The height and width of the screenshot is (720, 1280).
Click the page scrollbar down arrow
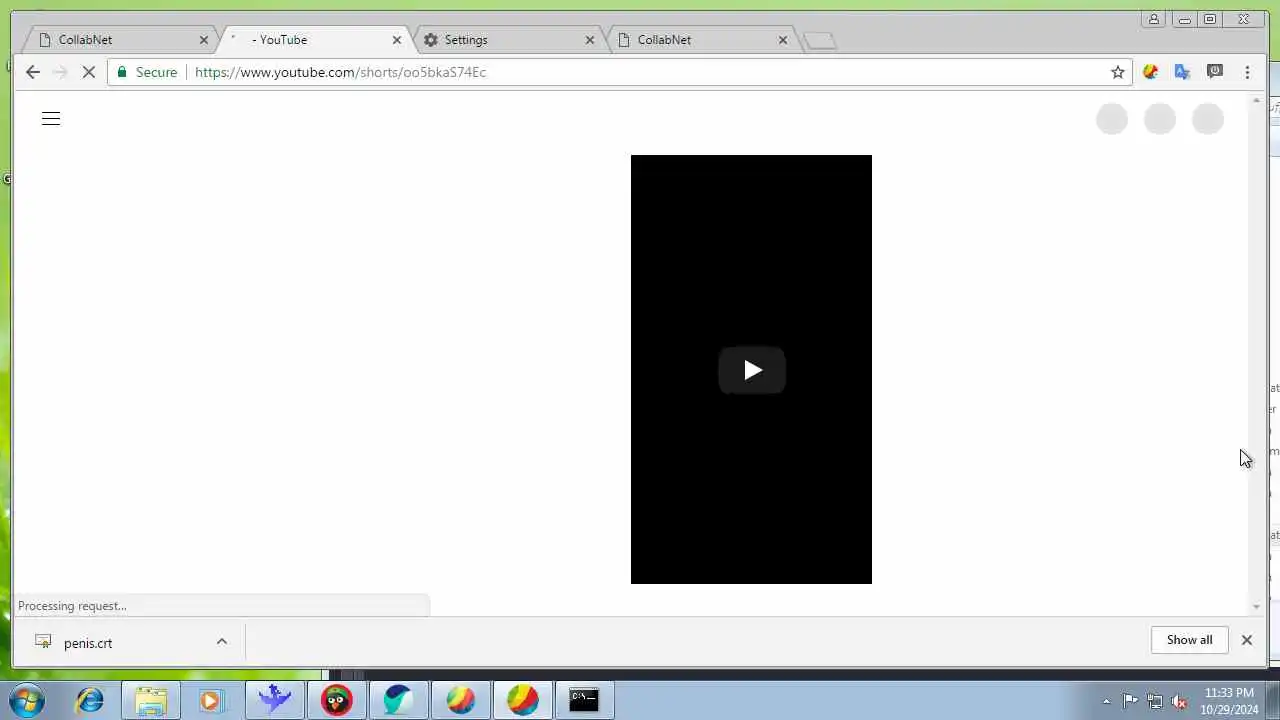[x=1257, y=607]
